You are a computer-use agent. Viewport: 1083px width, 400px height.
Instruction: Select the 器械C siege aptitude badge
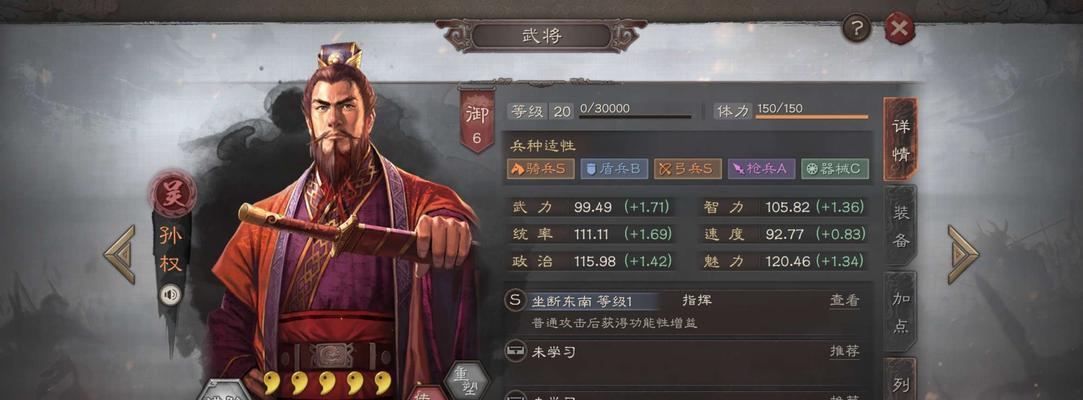point(834,169)
